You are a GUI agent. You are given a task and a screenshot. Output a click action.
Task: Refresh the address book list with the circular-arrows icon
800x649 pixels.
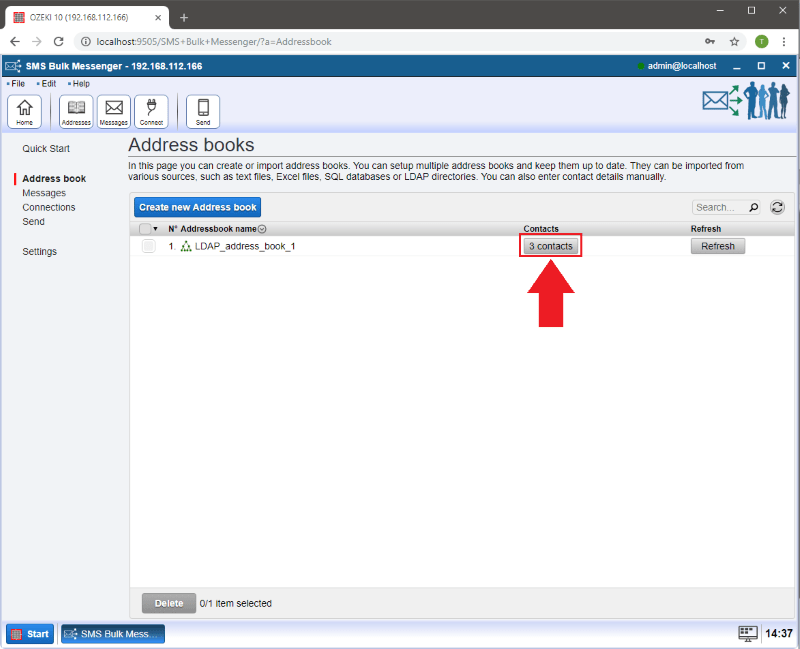[777, 207]
